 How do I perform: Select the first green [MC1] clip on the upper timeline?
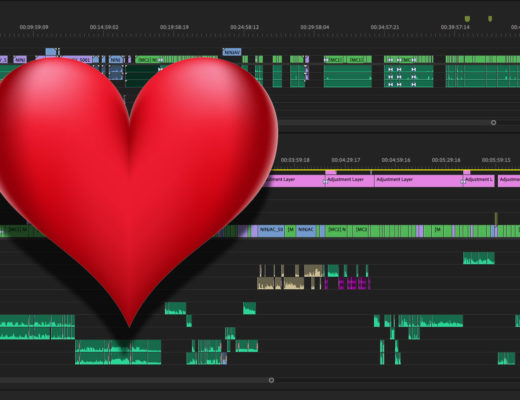click(x=335, y=59)
